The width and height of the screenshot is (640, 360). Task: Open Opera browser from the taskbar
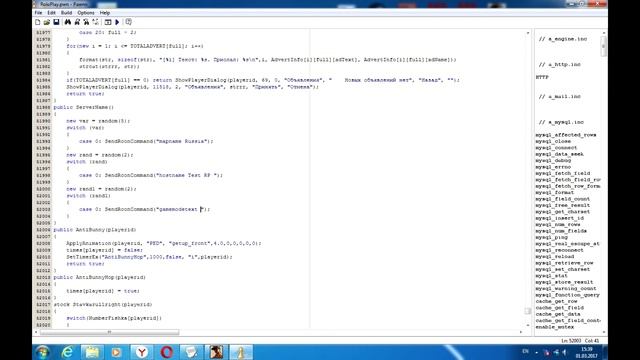(167, 352)
